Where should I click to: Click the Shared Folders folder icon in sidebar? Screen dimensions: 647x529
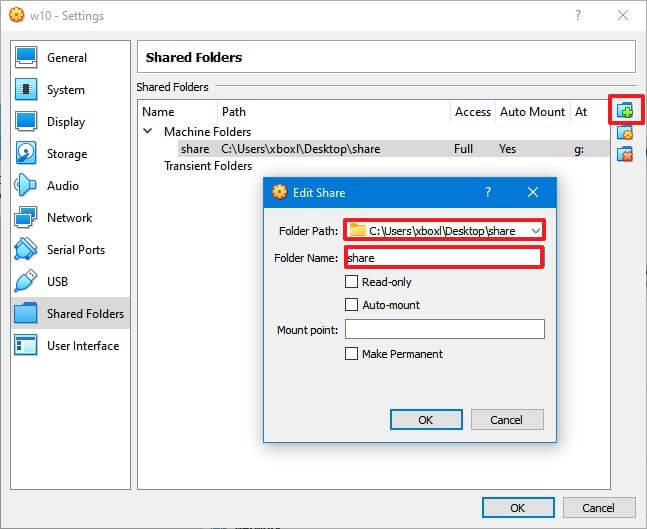pos(26,312)
